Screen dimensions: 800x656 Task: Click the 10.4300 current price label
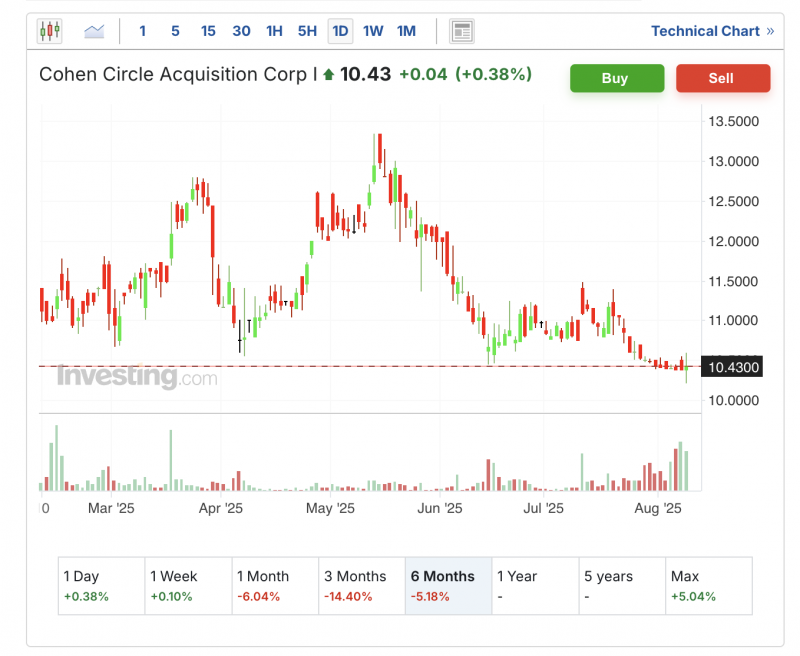pyautogui.click(x=734, y=368)
